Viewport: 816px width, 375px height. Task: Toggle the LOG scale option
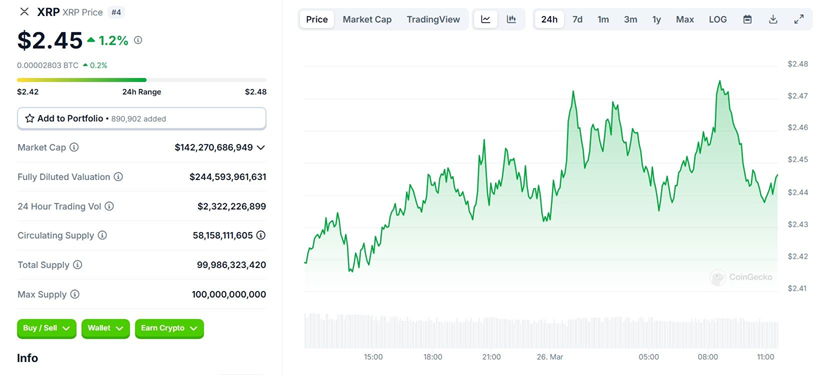[718, 20]
